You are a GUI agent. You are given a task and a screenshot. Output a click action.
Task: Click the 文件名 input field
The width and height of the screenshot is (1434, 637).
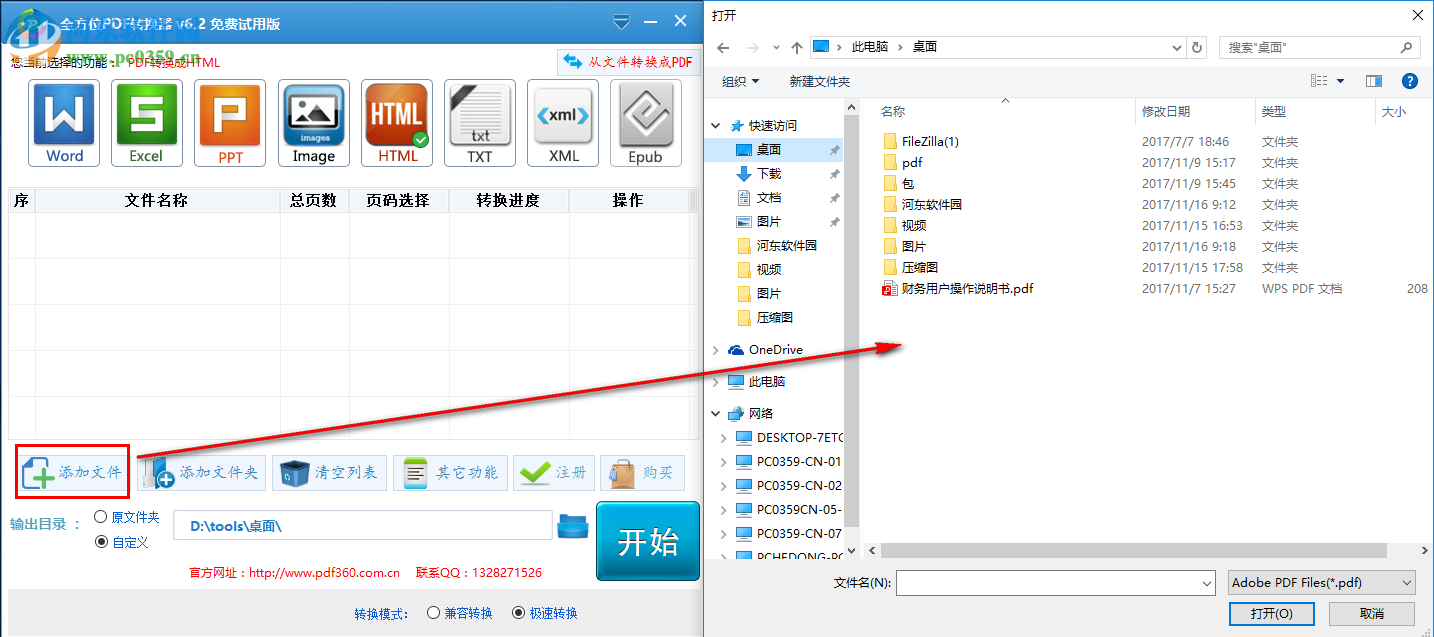pyautogui.click(x=1046, y=582)
